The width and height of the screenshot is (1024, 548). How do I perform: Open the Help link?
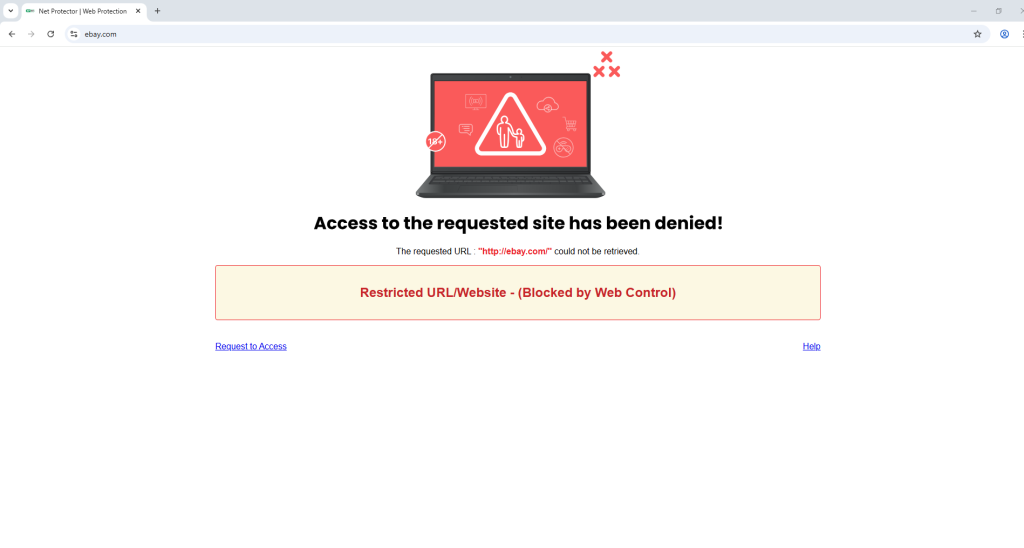click(811, 346)
